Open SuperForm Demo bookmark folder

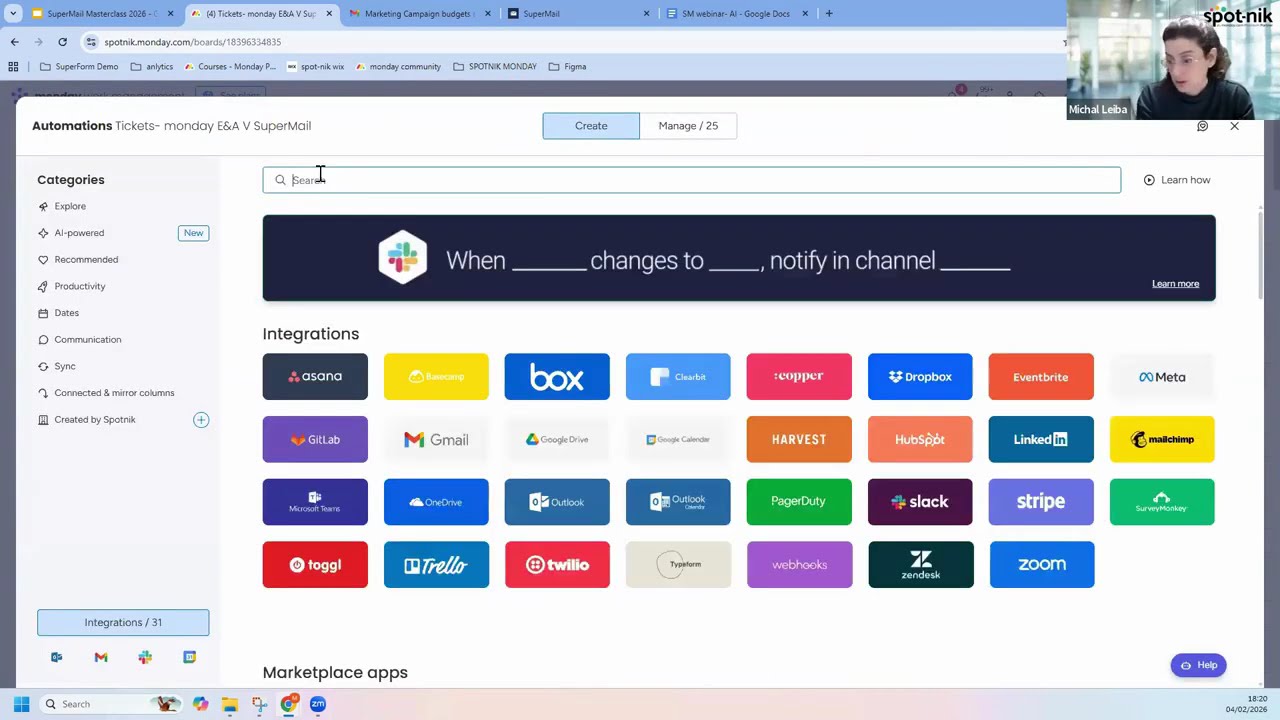point(79,66)
